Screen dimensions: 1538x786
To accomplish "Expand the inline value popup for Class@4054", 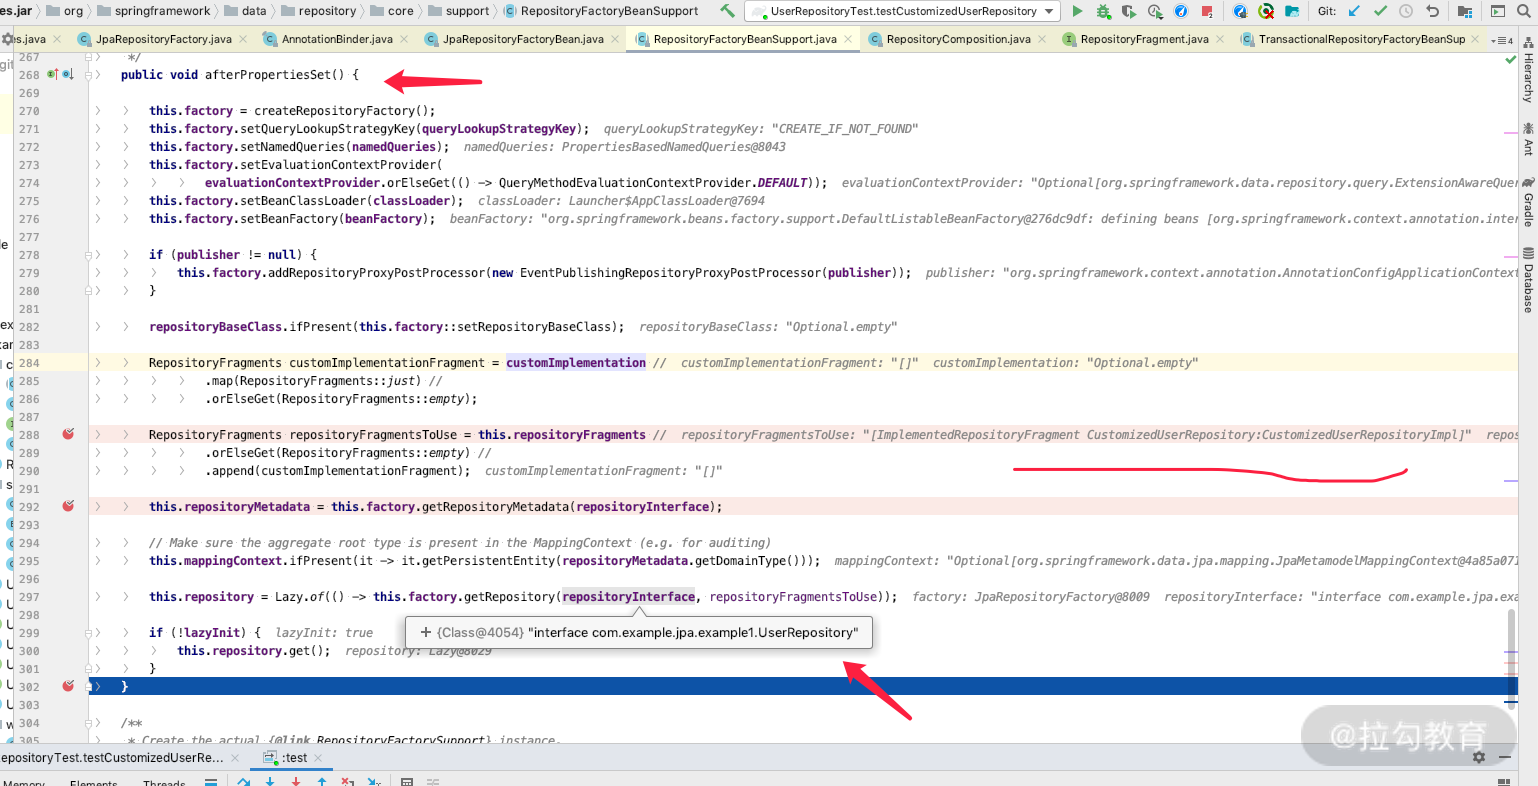I will pyautogui.click(x=426, y=633).
